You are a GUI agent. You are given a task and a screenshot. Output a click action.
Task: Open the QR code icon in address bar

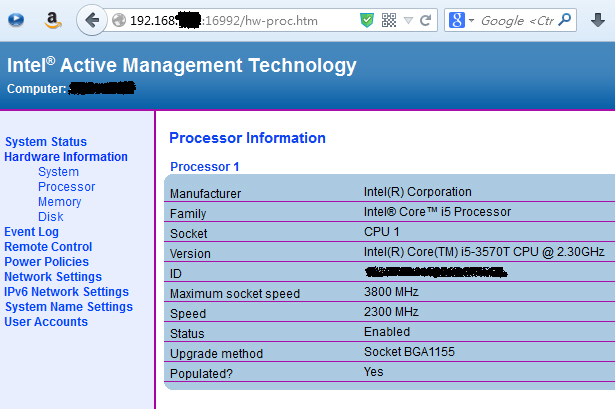[x=389, y=20]
